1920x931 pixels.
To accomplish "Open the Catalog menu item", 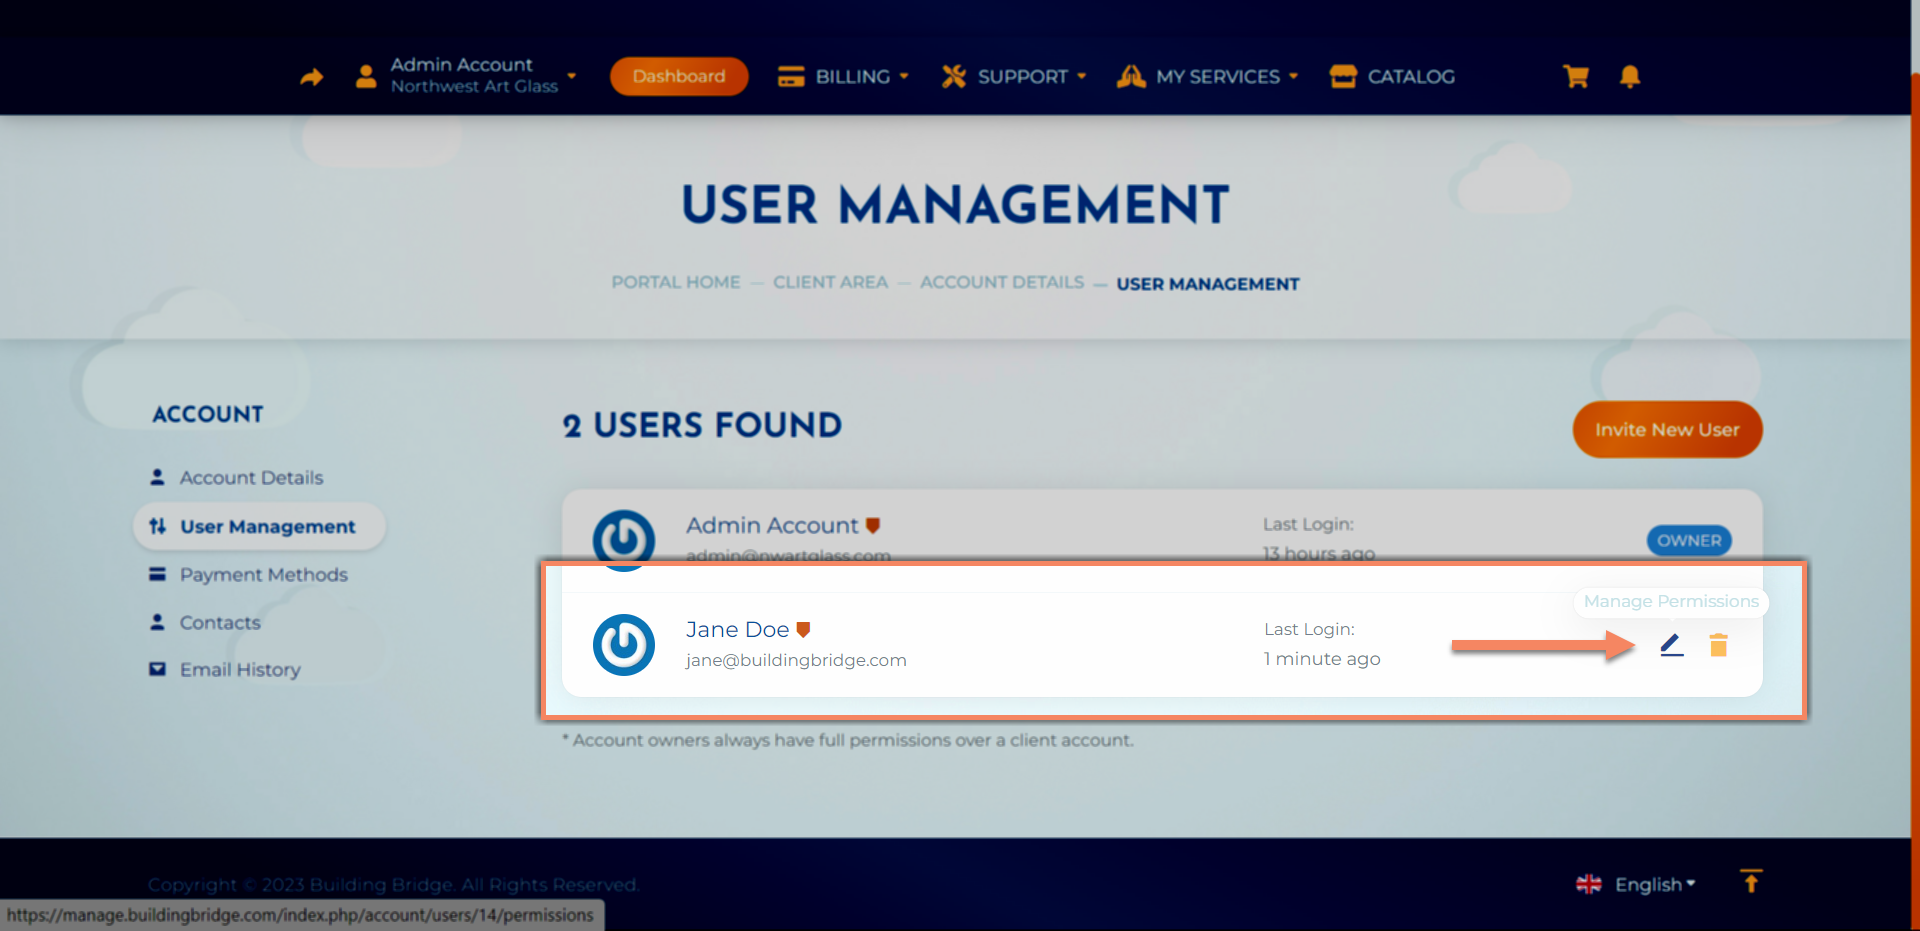I will point(1393,77).
